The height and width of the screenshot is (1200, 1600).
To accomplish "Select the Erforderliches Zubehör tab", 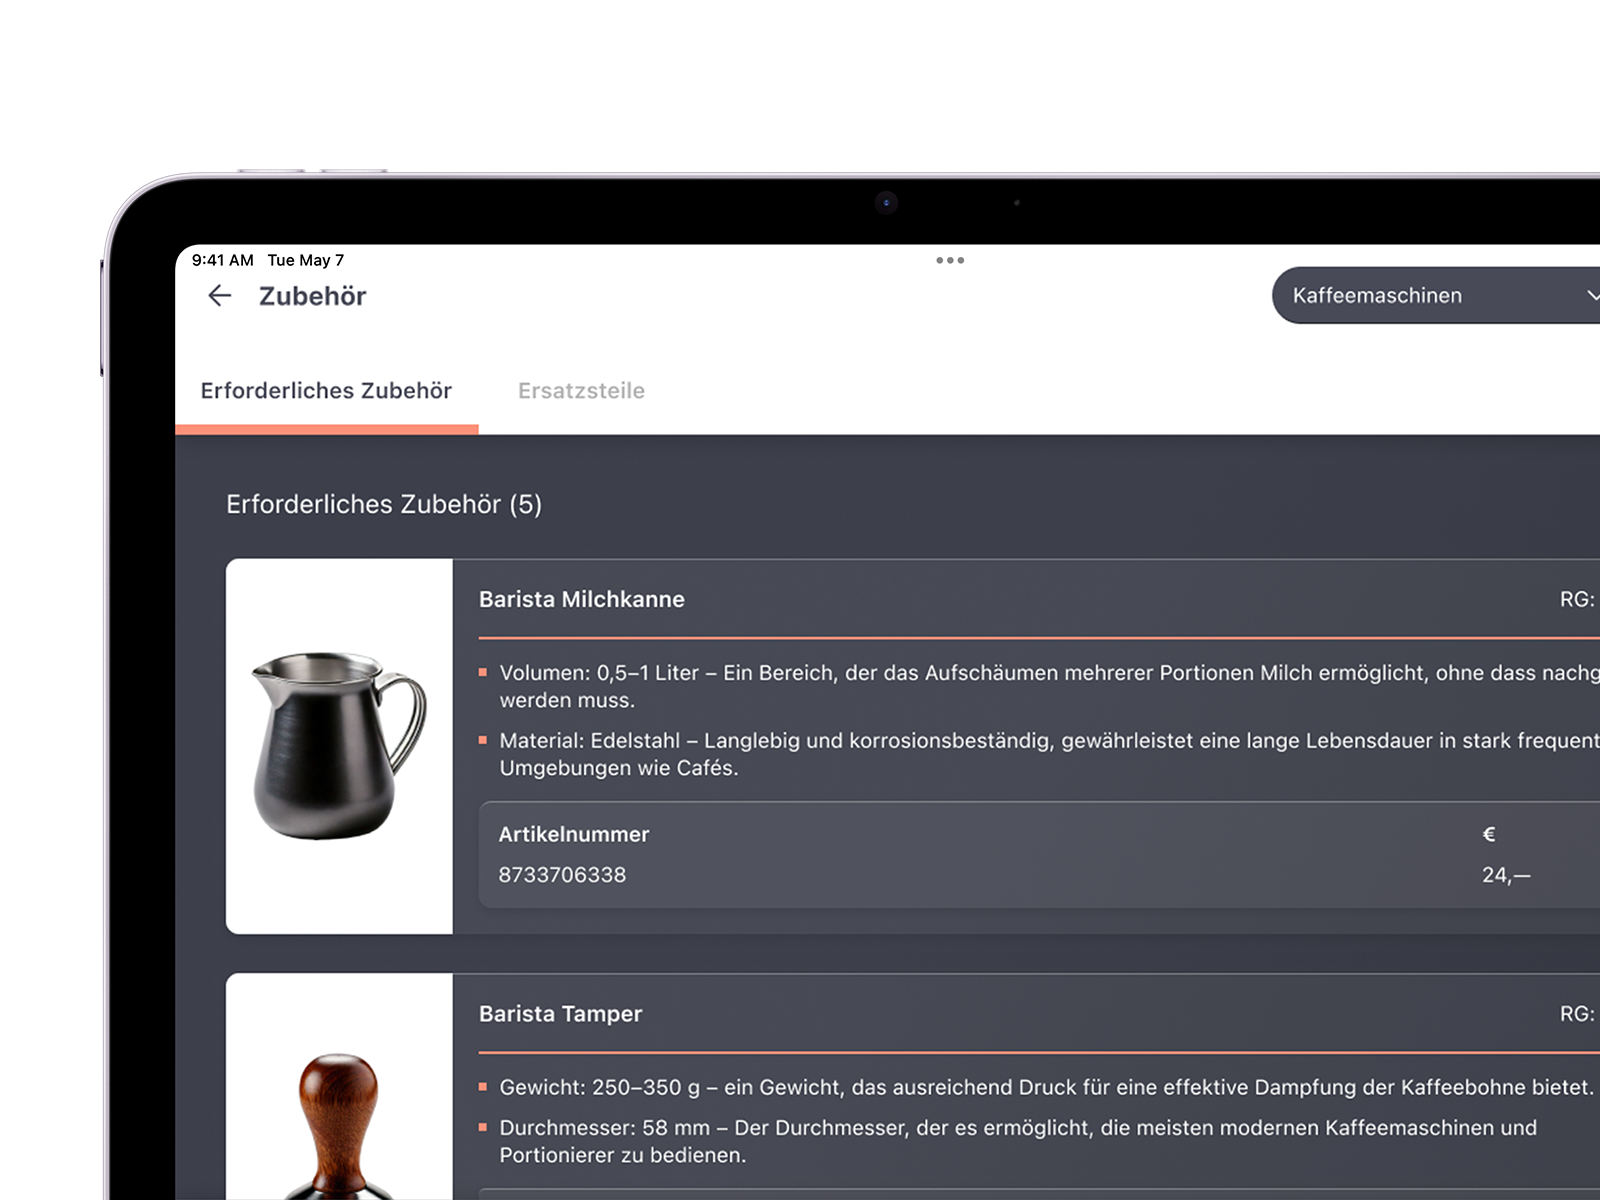I will (326, 391).
